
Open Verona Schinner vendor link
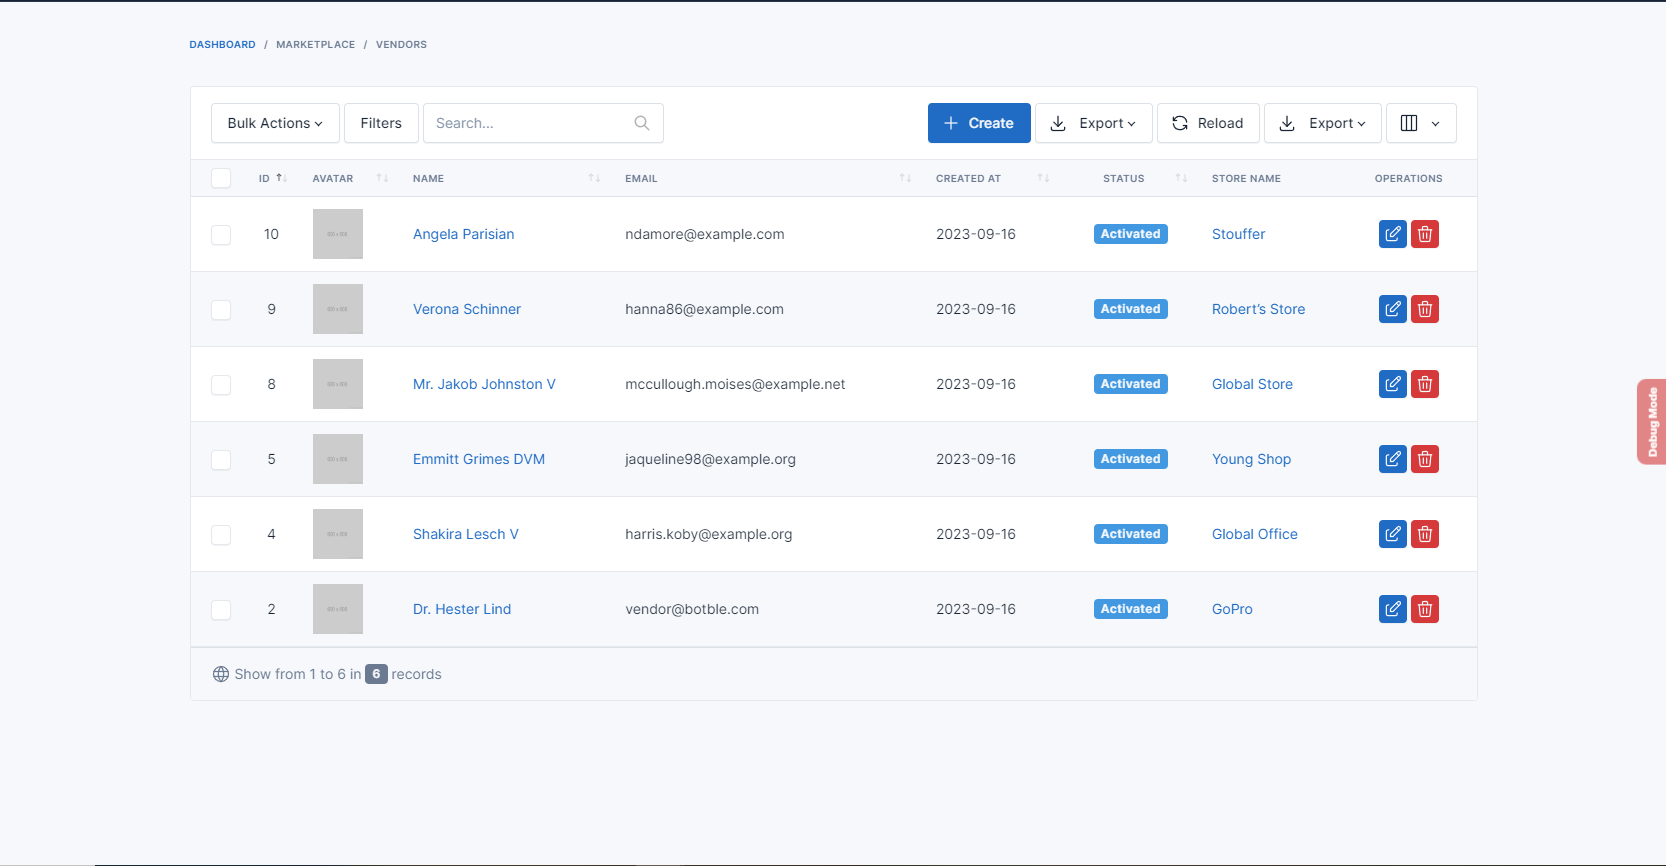[467, 309]
